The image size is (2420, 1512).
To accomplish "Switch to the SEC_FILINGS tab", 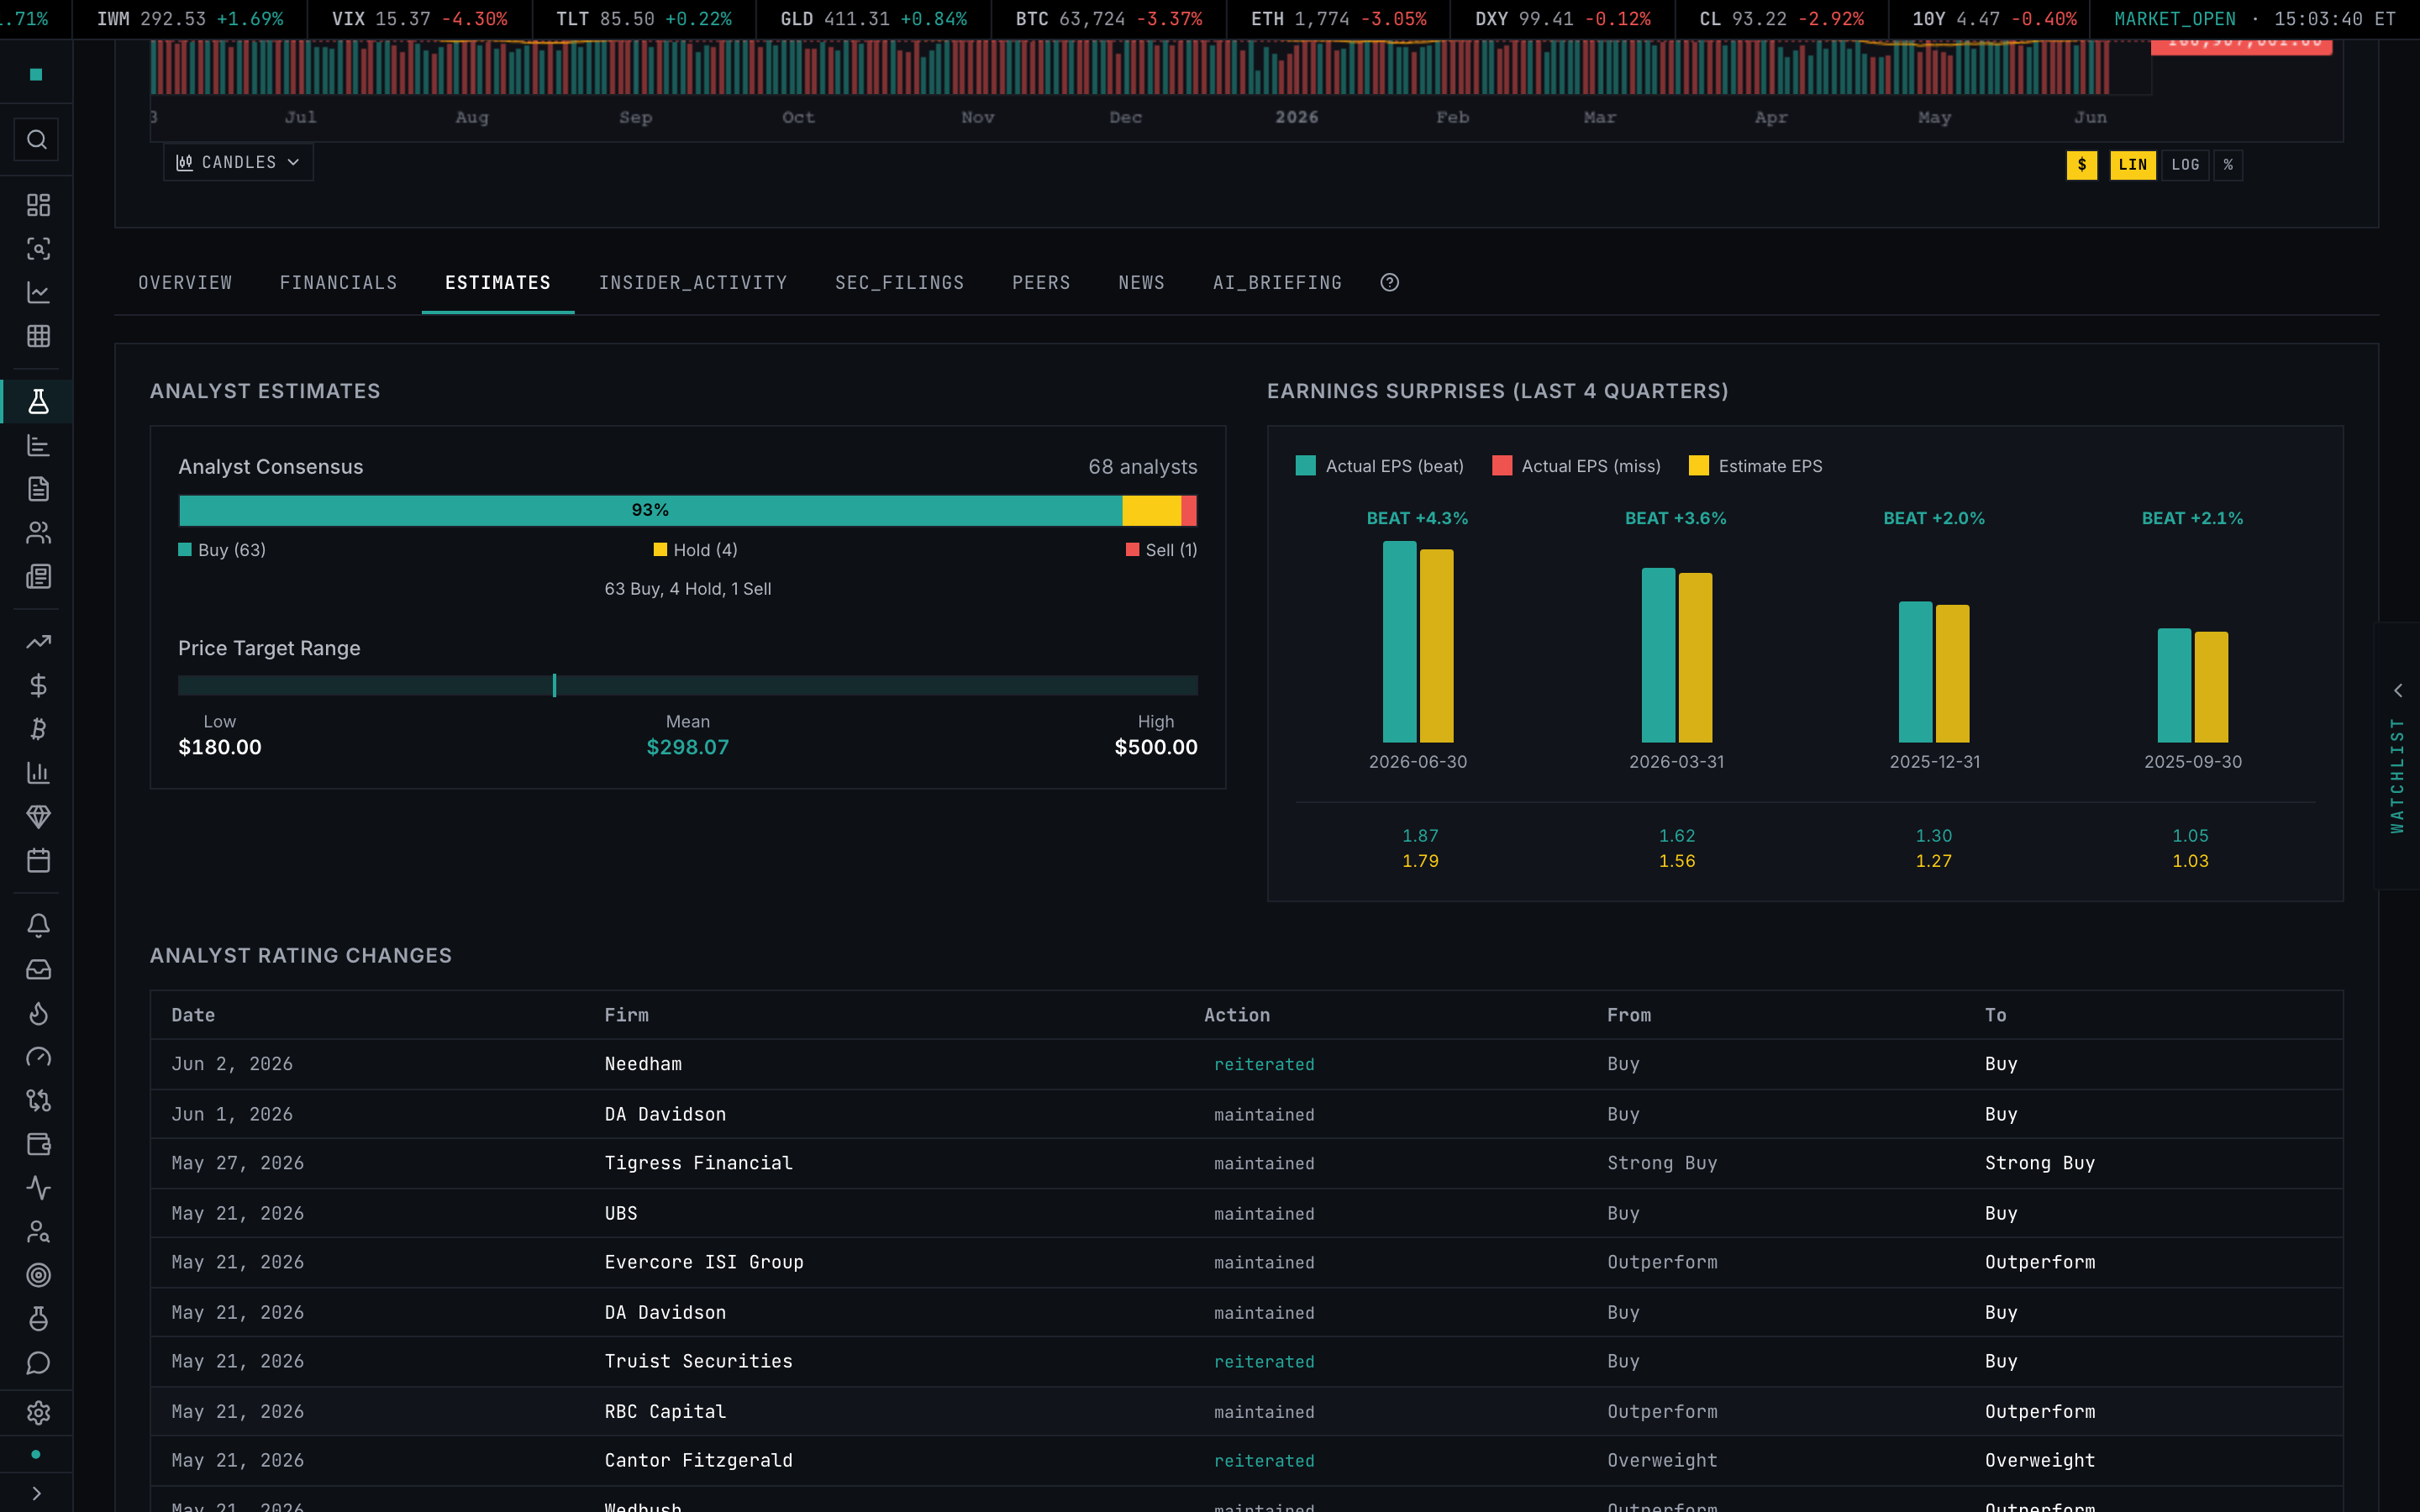I will (x=899, y=283).
